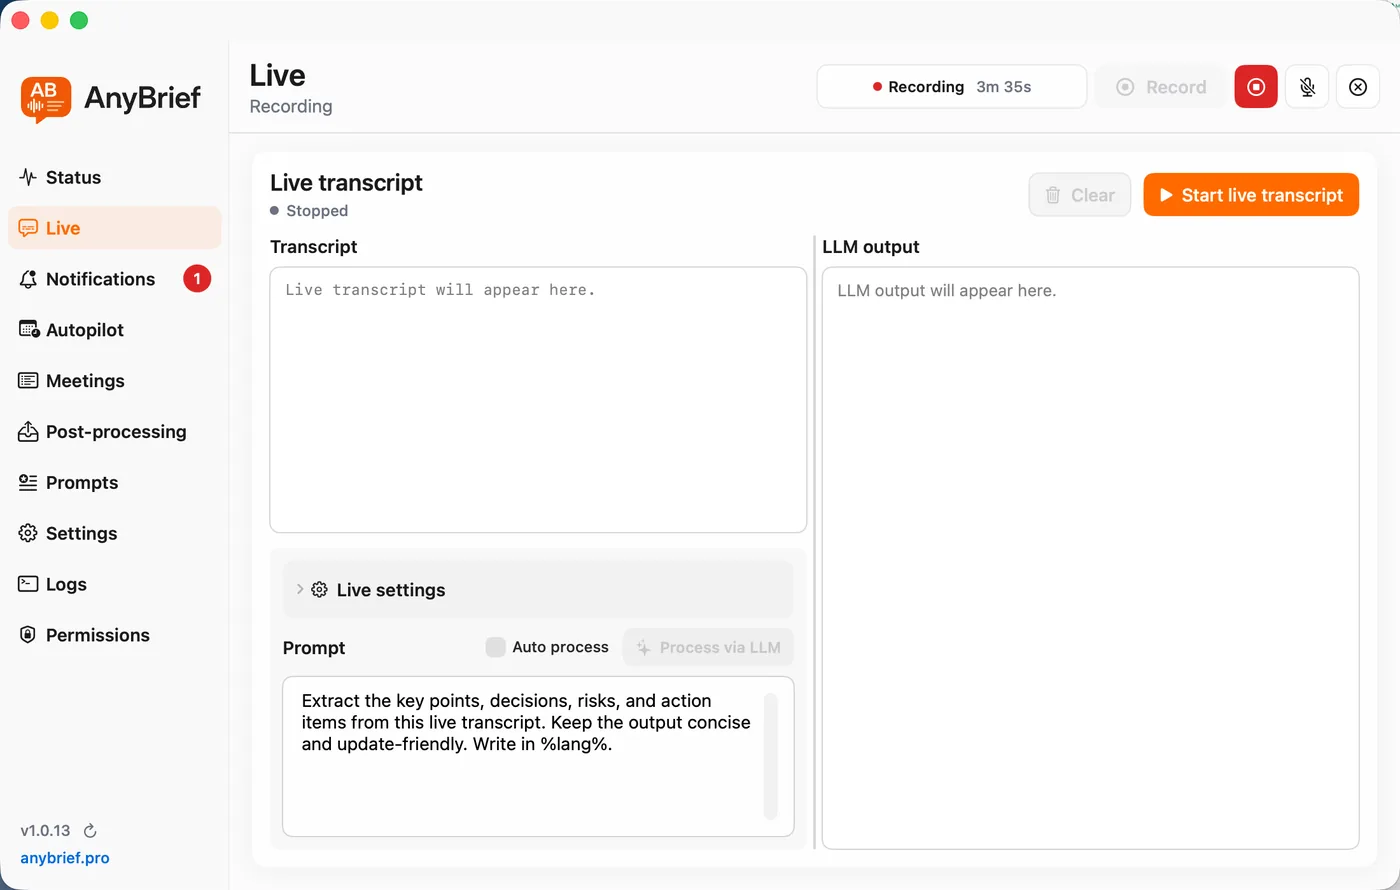Screen dimensions: 1400x890
Task: Enable the Auto process checkbox
Action: pyautogui.click(x=495, y=647)
